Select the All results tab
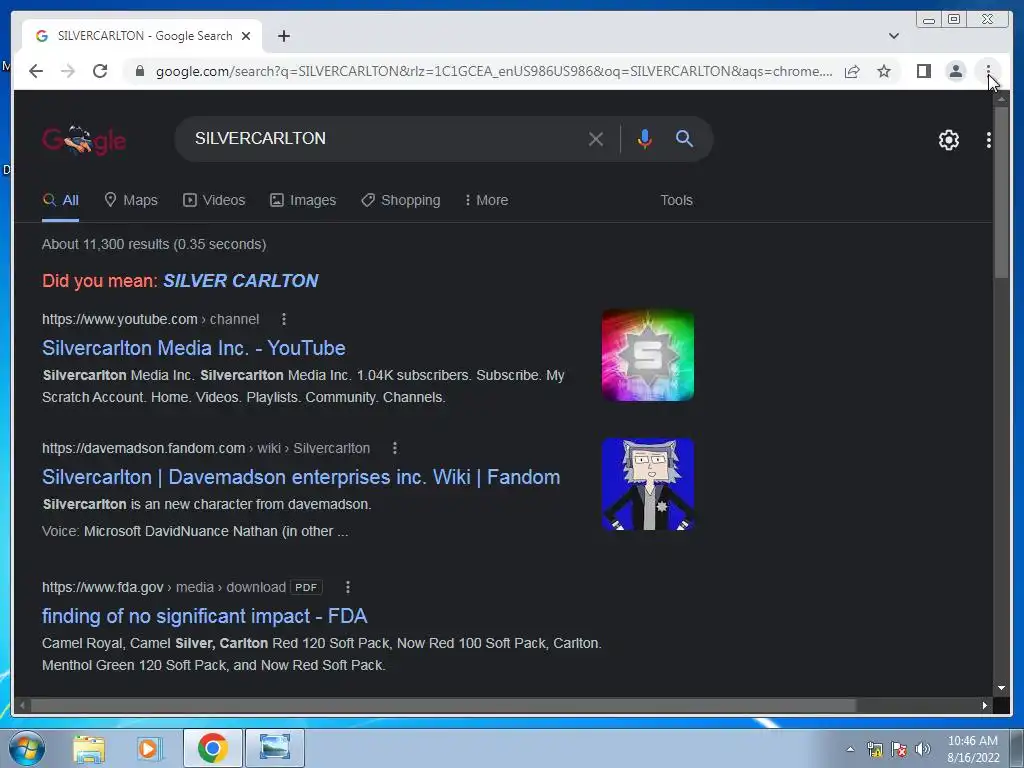This screenshot has width=1024, height=768. point(61,200)
